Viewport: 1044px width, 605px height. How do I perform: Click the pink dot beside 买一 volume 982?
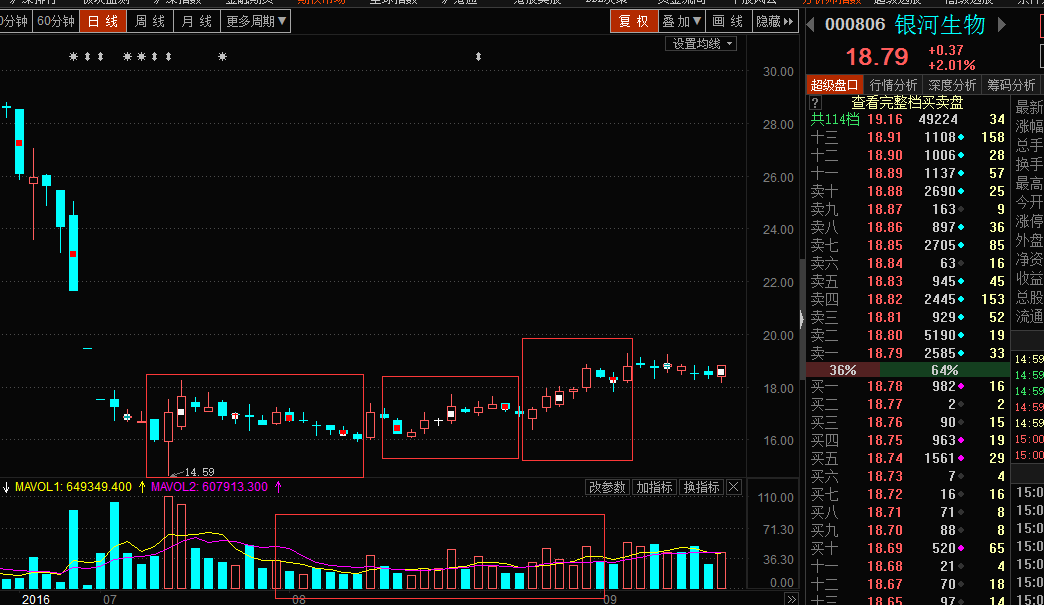961,386
